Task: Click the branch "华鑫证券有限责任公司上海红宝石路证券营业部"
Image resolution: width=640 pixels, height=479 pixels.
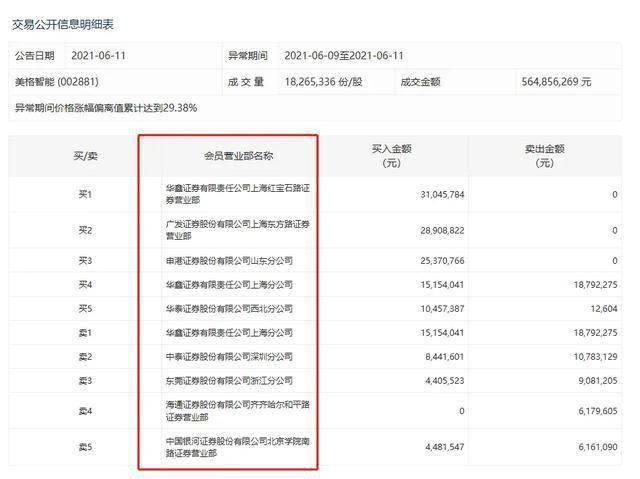Action: [238, 194]
